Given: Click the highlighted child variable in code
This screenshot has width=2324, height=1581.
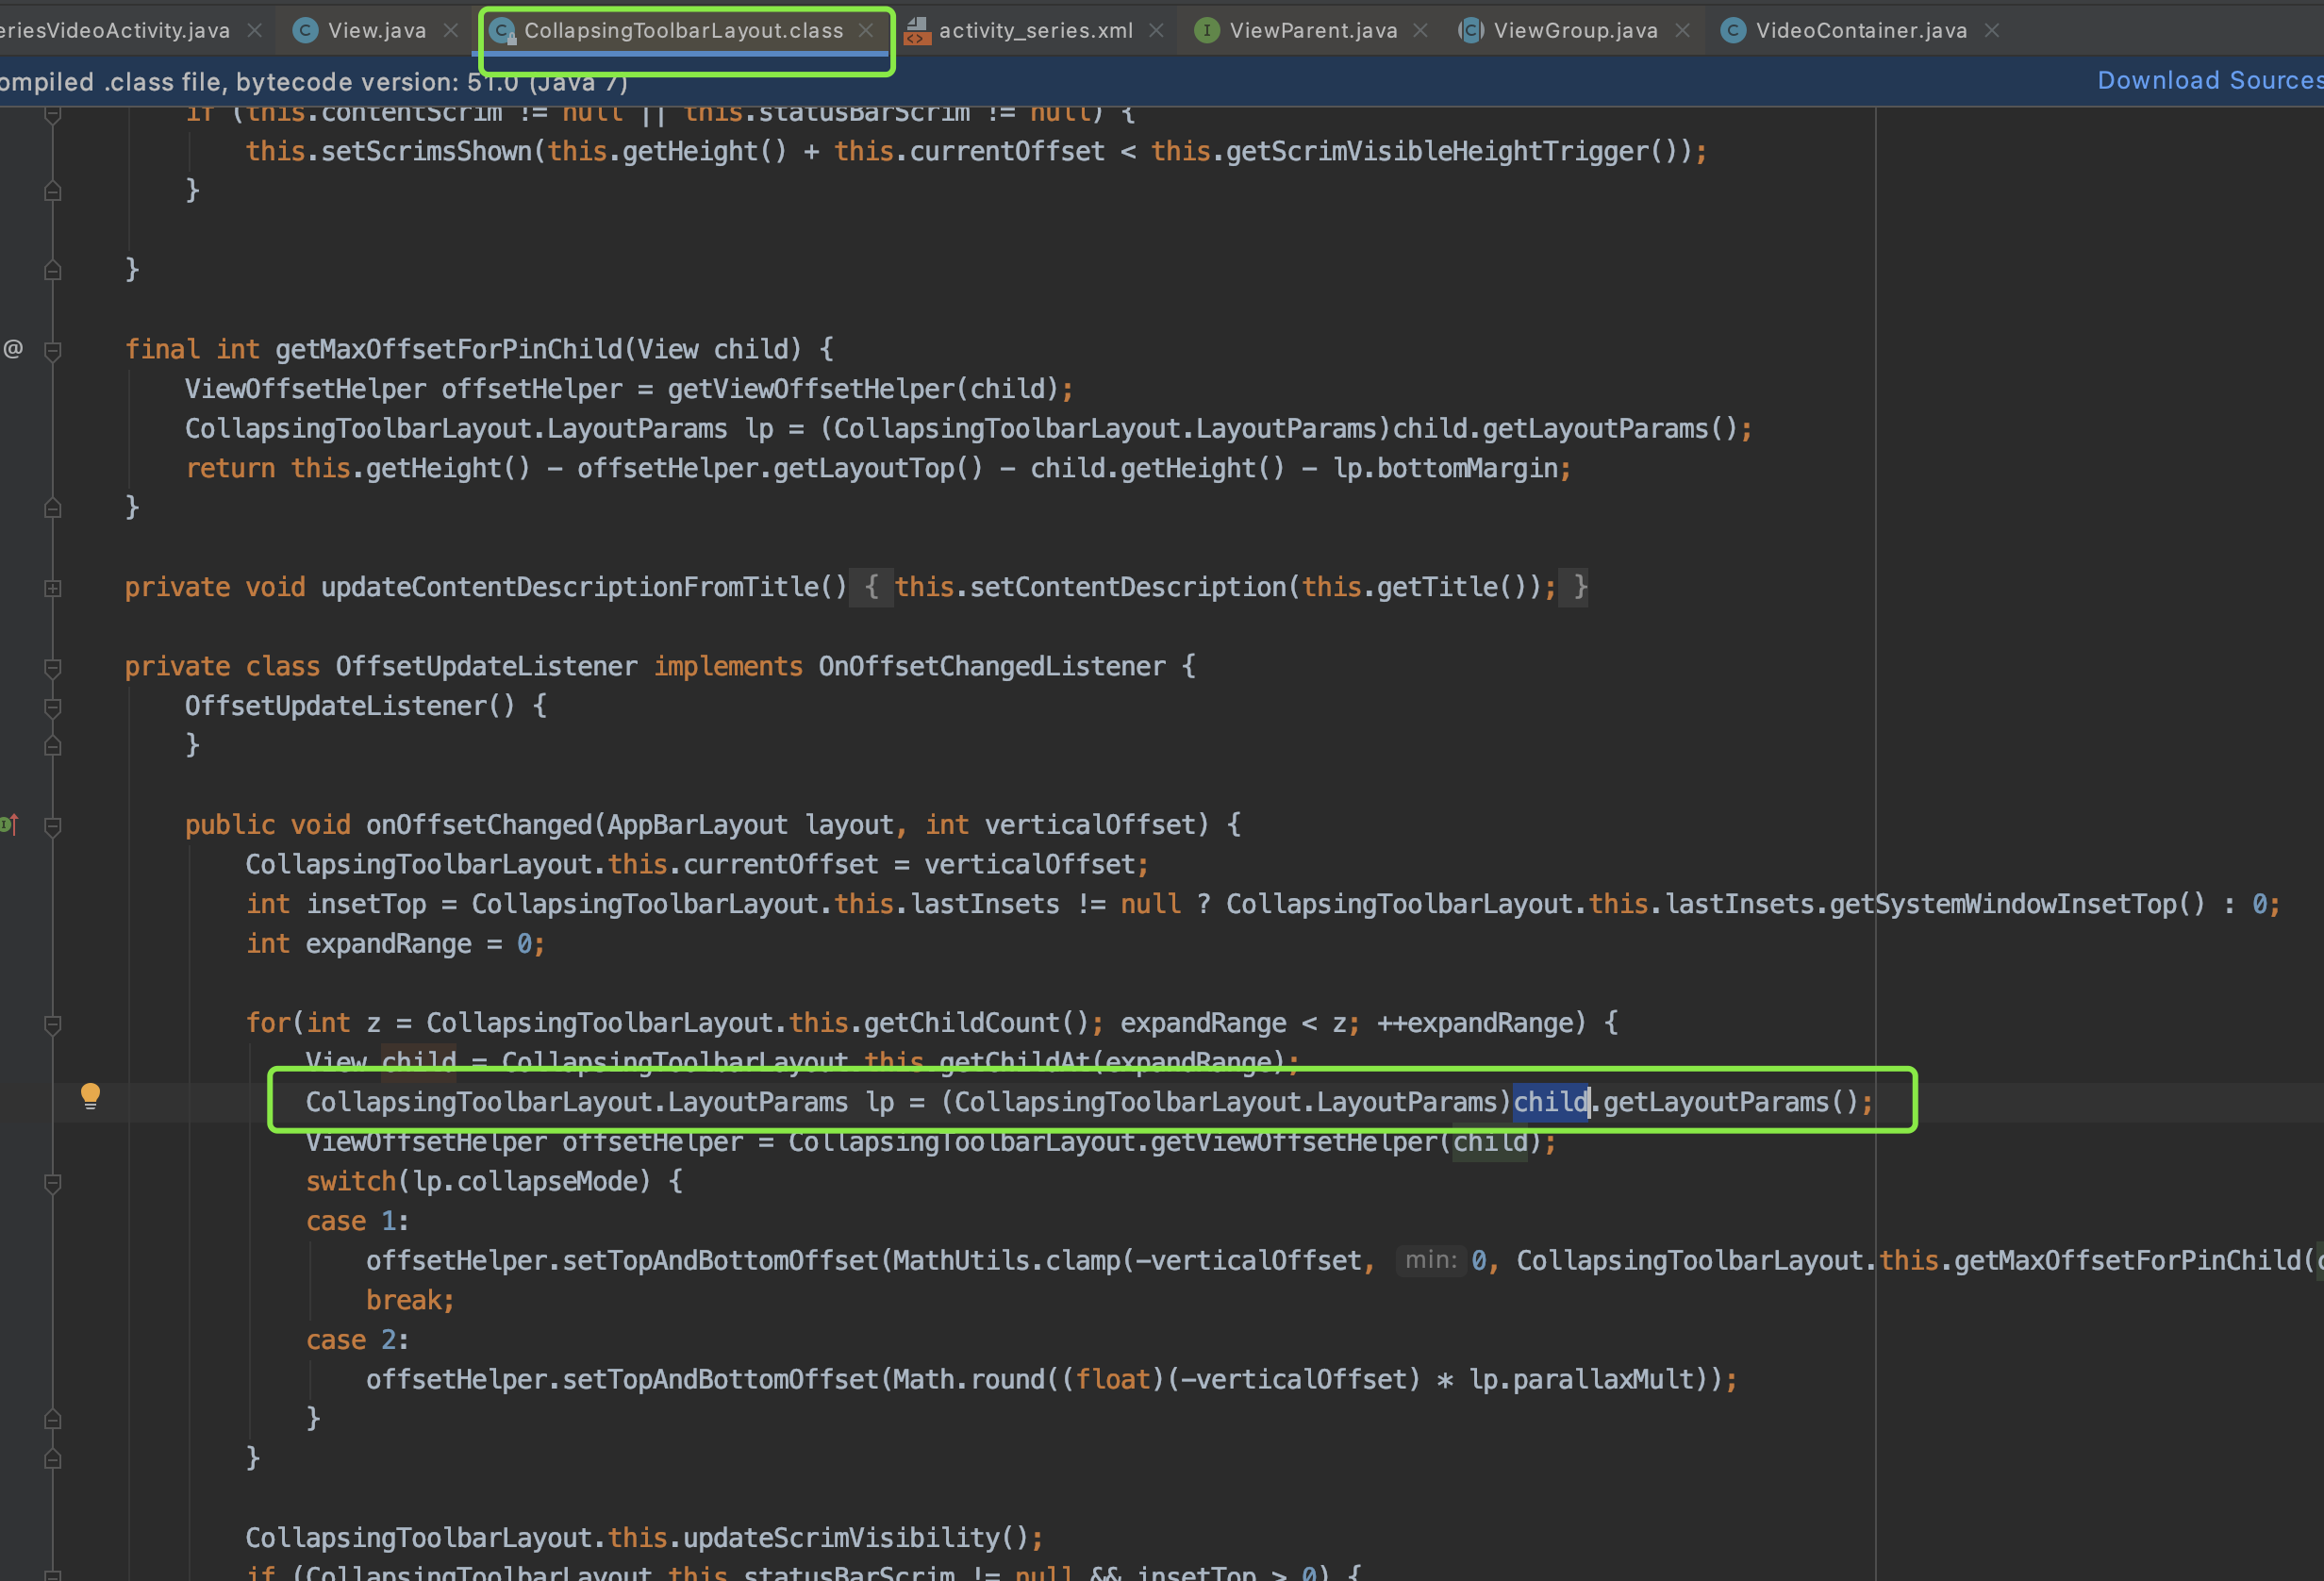Looking at the screenshot, I should click(1549, 1102).
